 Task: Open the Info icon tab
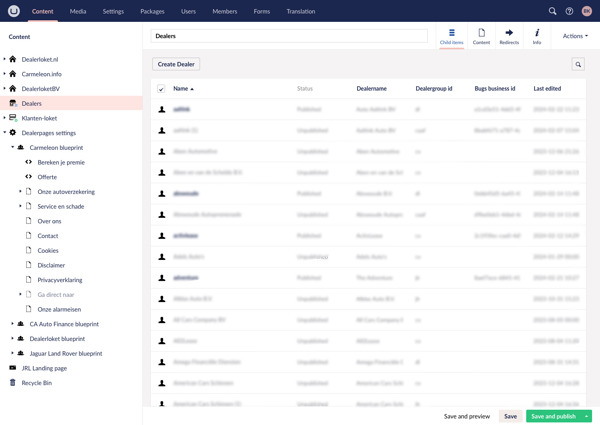coord(537,36)
